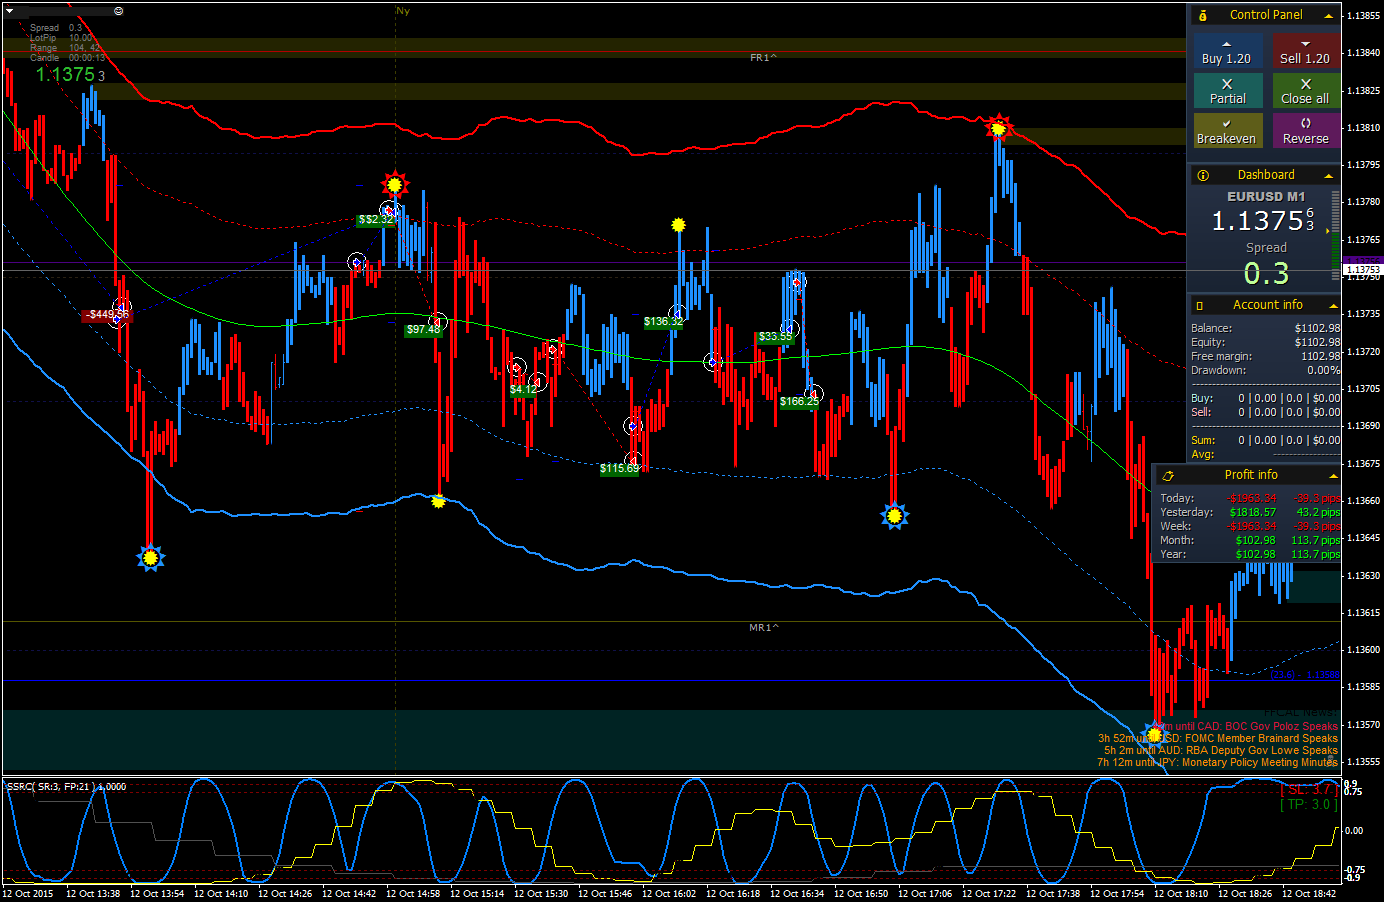Click the EURUSD M1 symbol title

[x=1266, y=197]
